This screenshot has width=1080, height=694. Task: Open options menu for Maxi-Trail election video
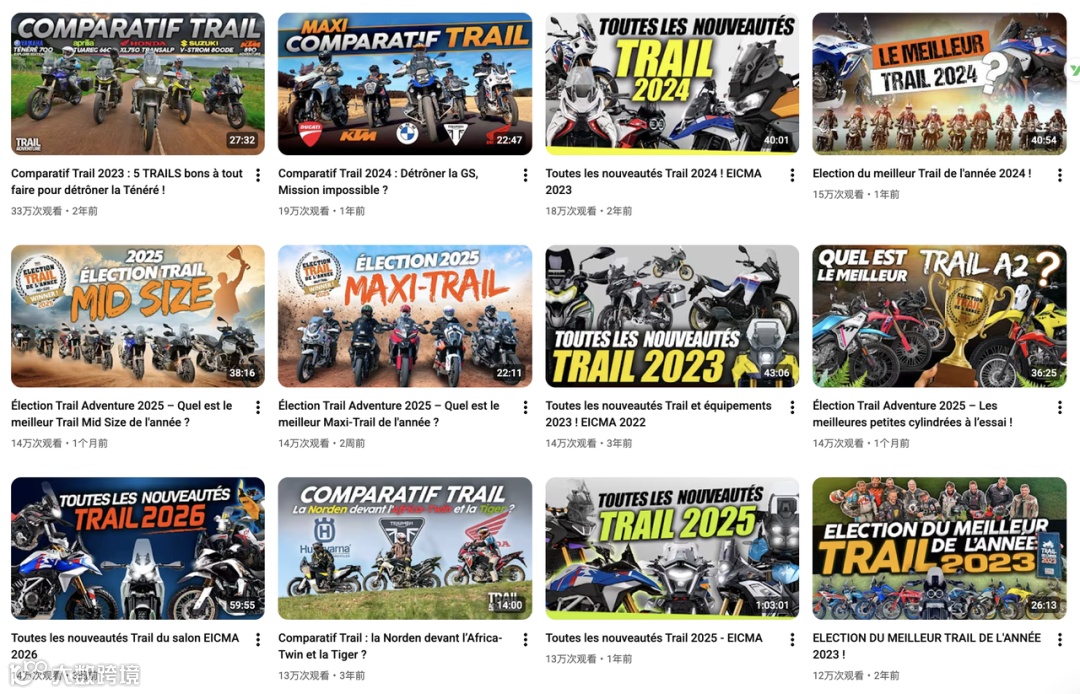pyautogui.click(x=526, y=408)
